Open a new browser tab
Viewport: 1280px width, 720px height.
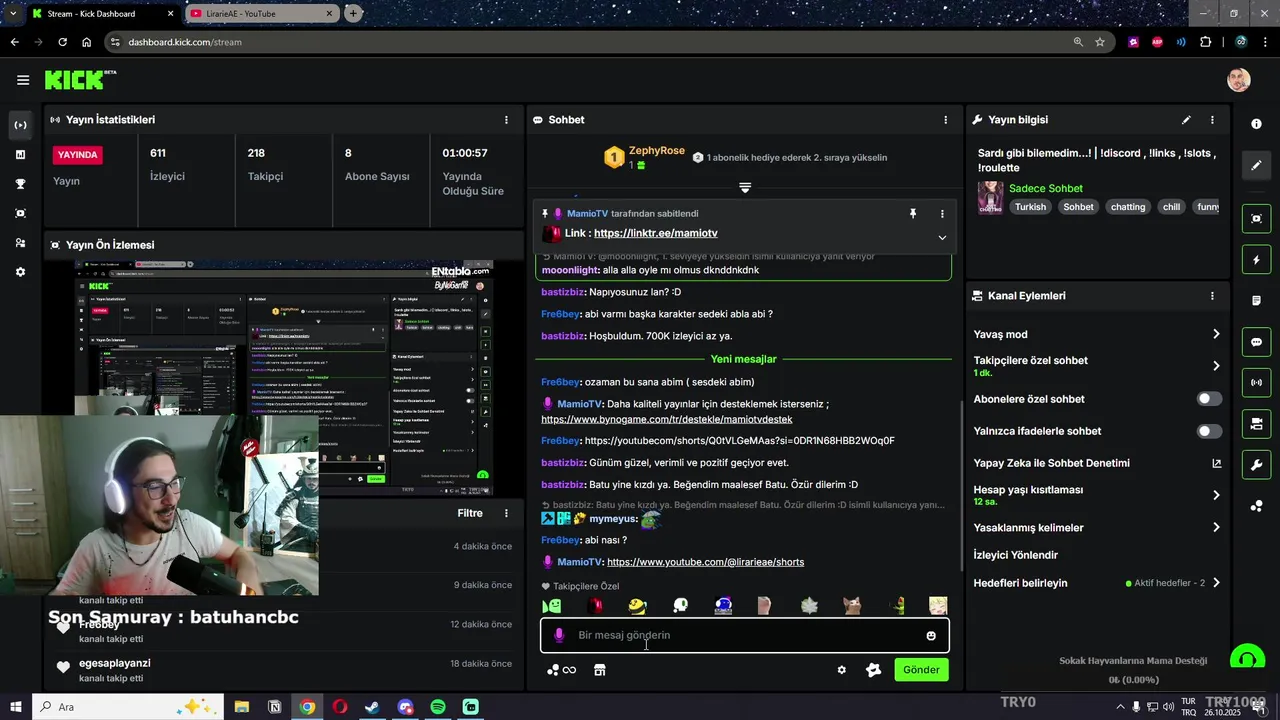[x=353, y=13]
